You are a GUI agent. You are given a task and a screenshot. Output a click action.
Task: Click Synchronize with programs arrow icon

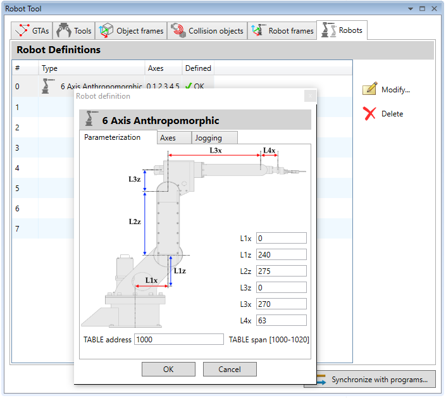coord(321,379)
